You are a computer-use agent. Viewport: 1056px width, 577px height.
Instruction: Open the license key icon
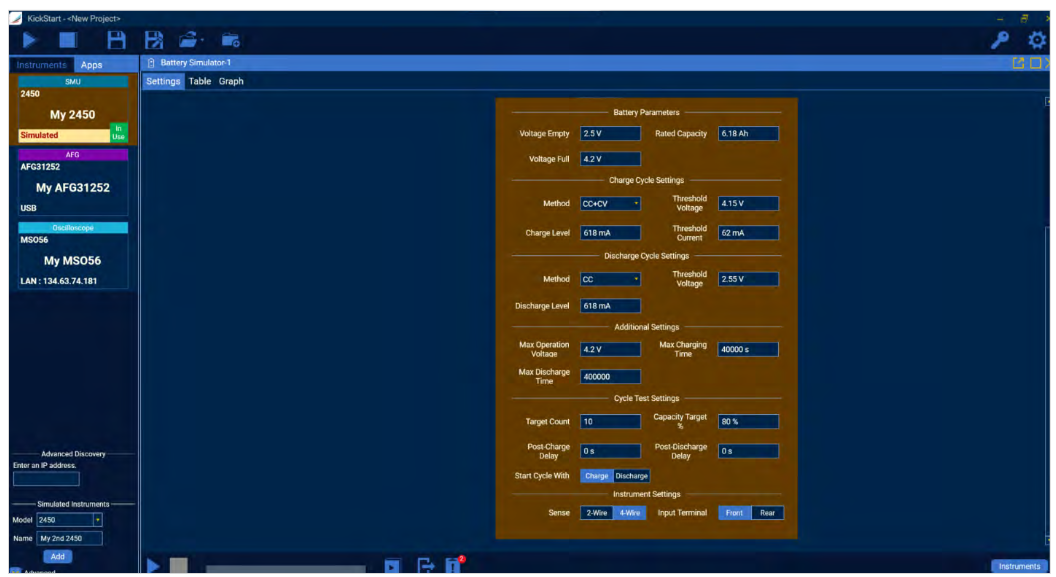pyautogui.click(x=997, y=40)
